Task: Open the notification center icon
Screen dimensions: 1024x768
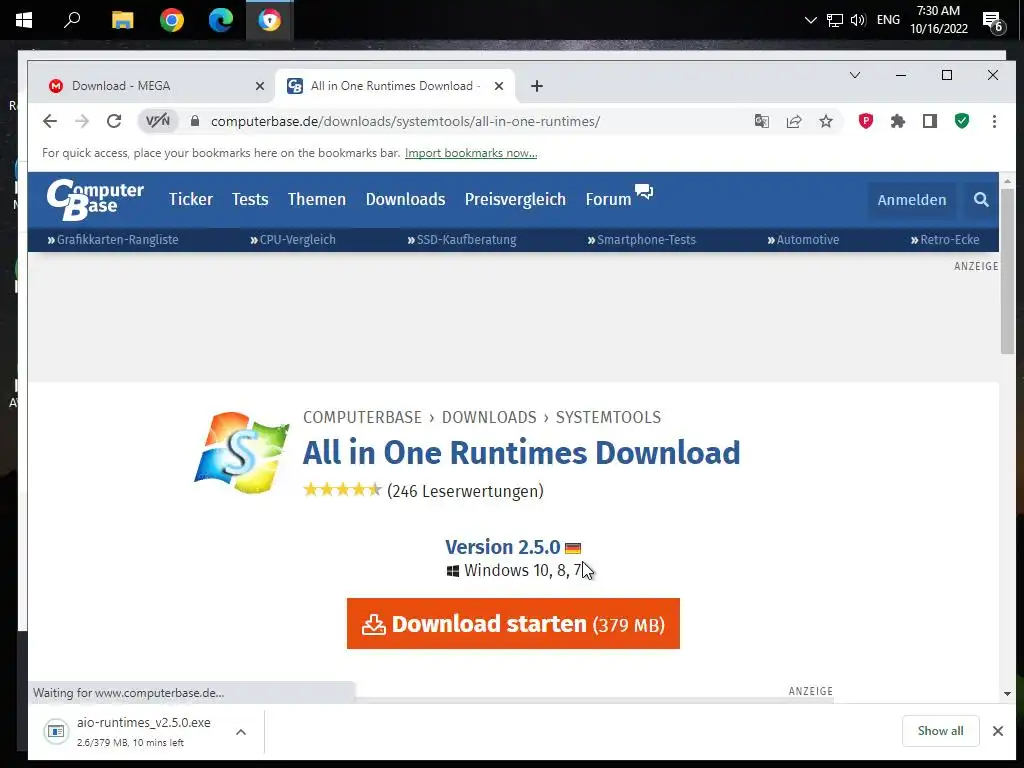Action: click(x=993, y=22)
